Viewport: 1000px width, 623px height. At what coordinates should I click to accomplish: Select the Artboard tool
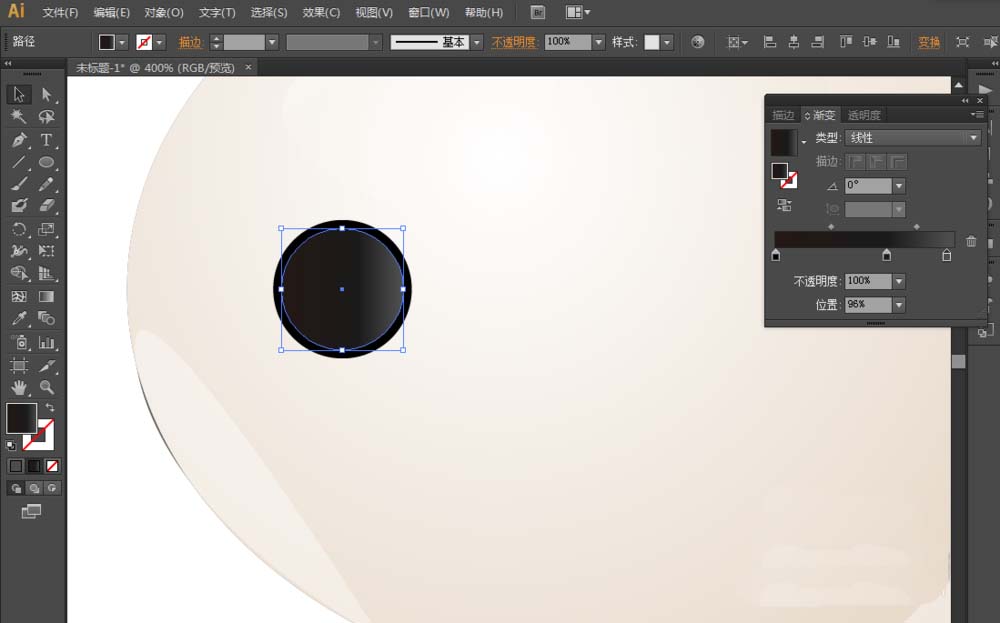18,365
